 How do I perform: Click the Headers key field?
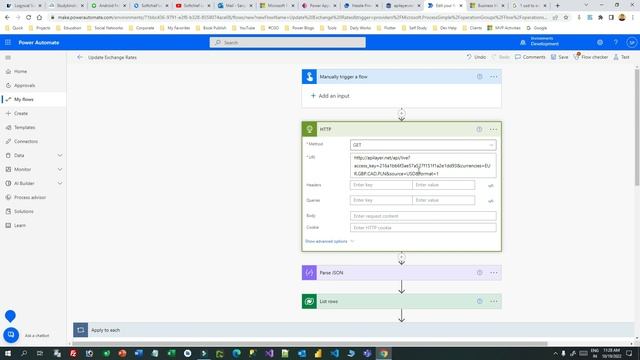point(381,185)
